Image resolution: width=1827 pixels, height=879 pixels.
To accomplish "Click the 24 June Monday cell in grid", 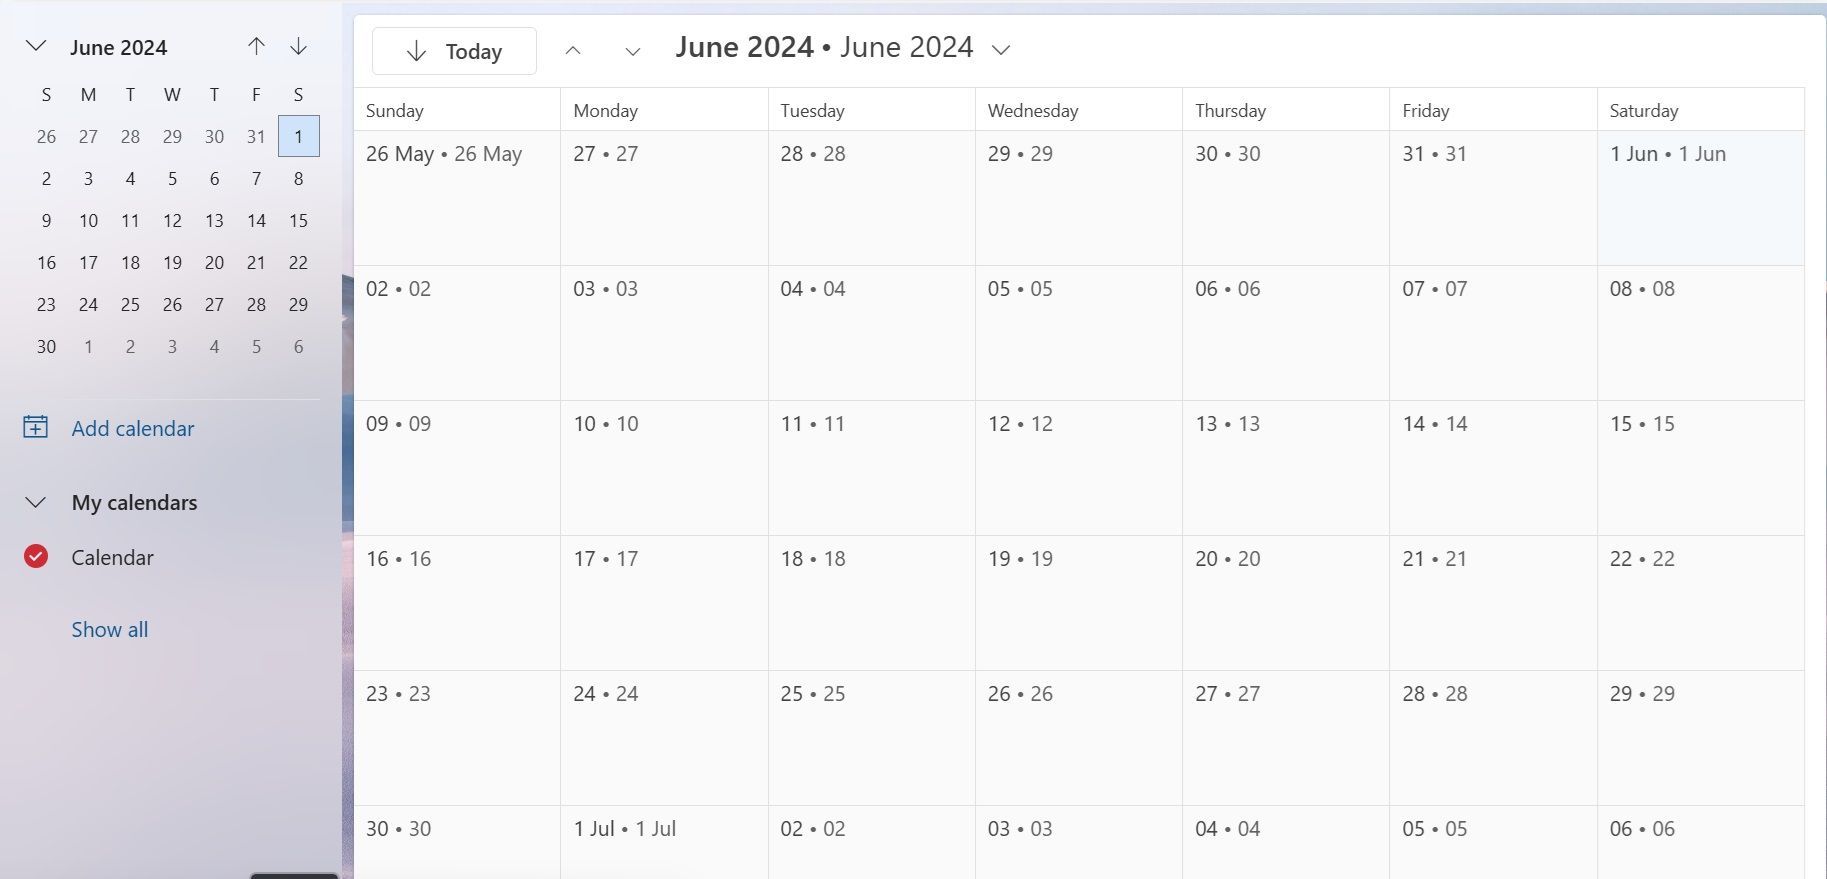I will [x=664, y=738].
